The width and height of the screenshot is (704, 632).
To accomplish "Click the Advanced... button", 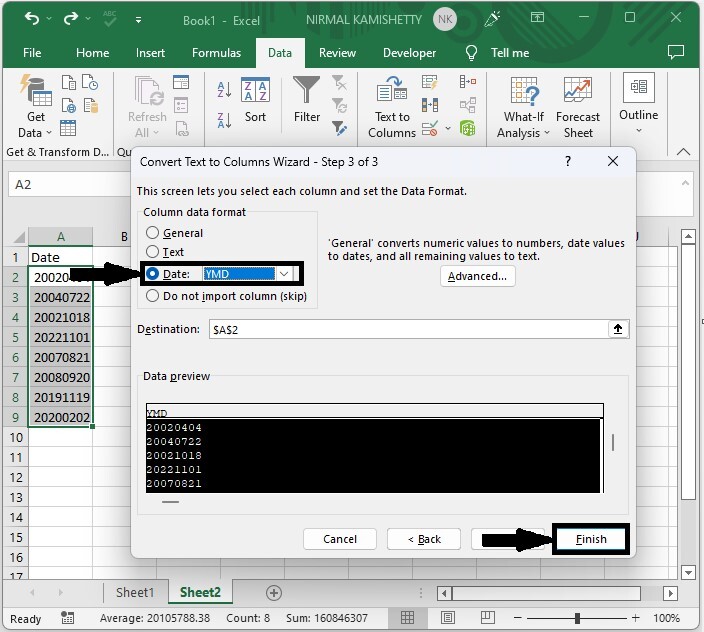I will point(477,276).
